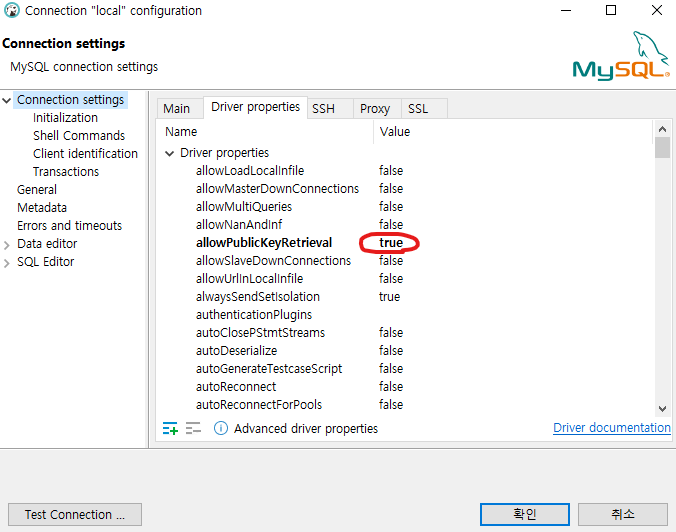
Task: Click the DBeaver app icon in the title bar
Action: coord(12,10)
